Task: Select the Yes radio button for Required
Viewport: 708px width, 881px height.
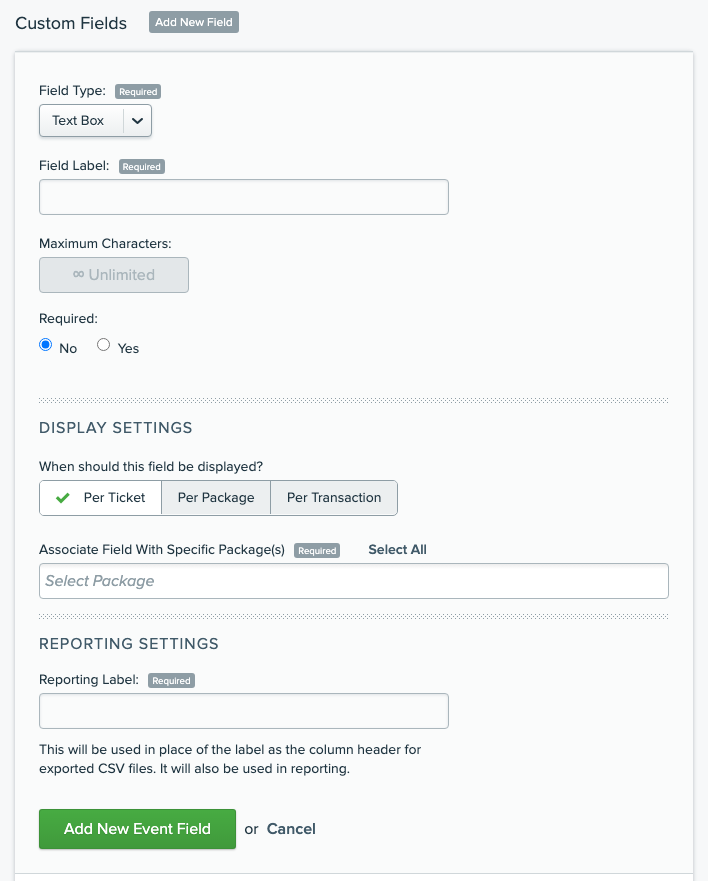Action: coord(103,344)
